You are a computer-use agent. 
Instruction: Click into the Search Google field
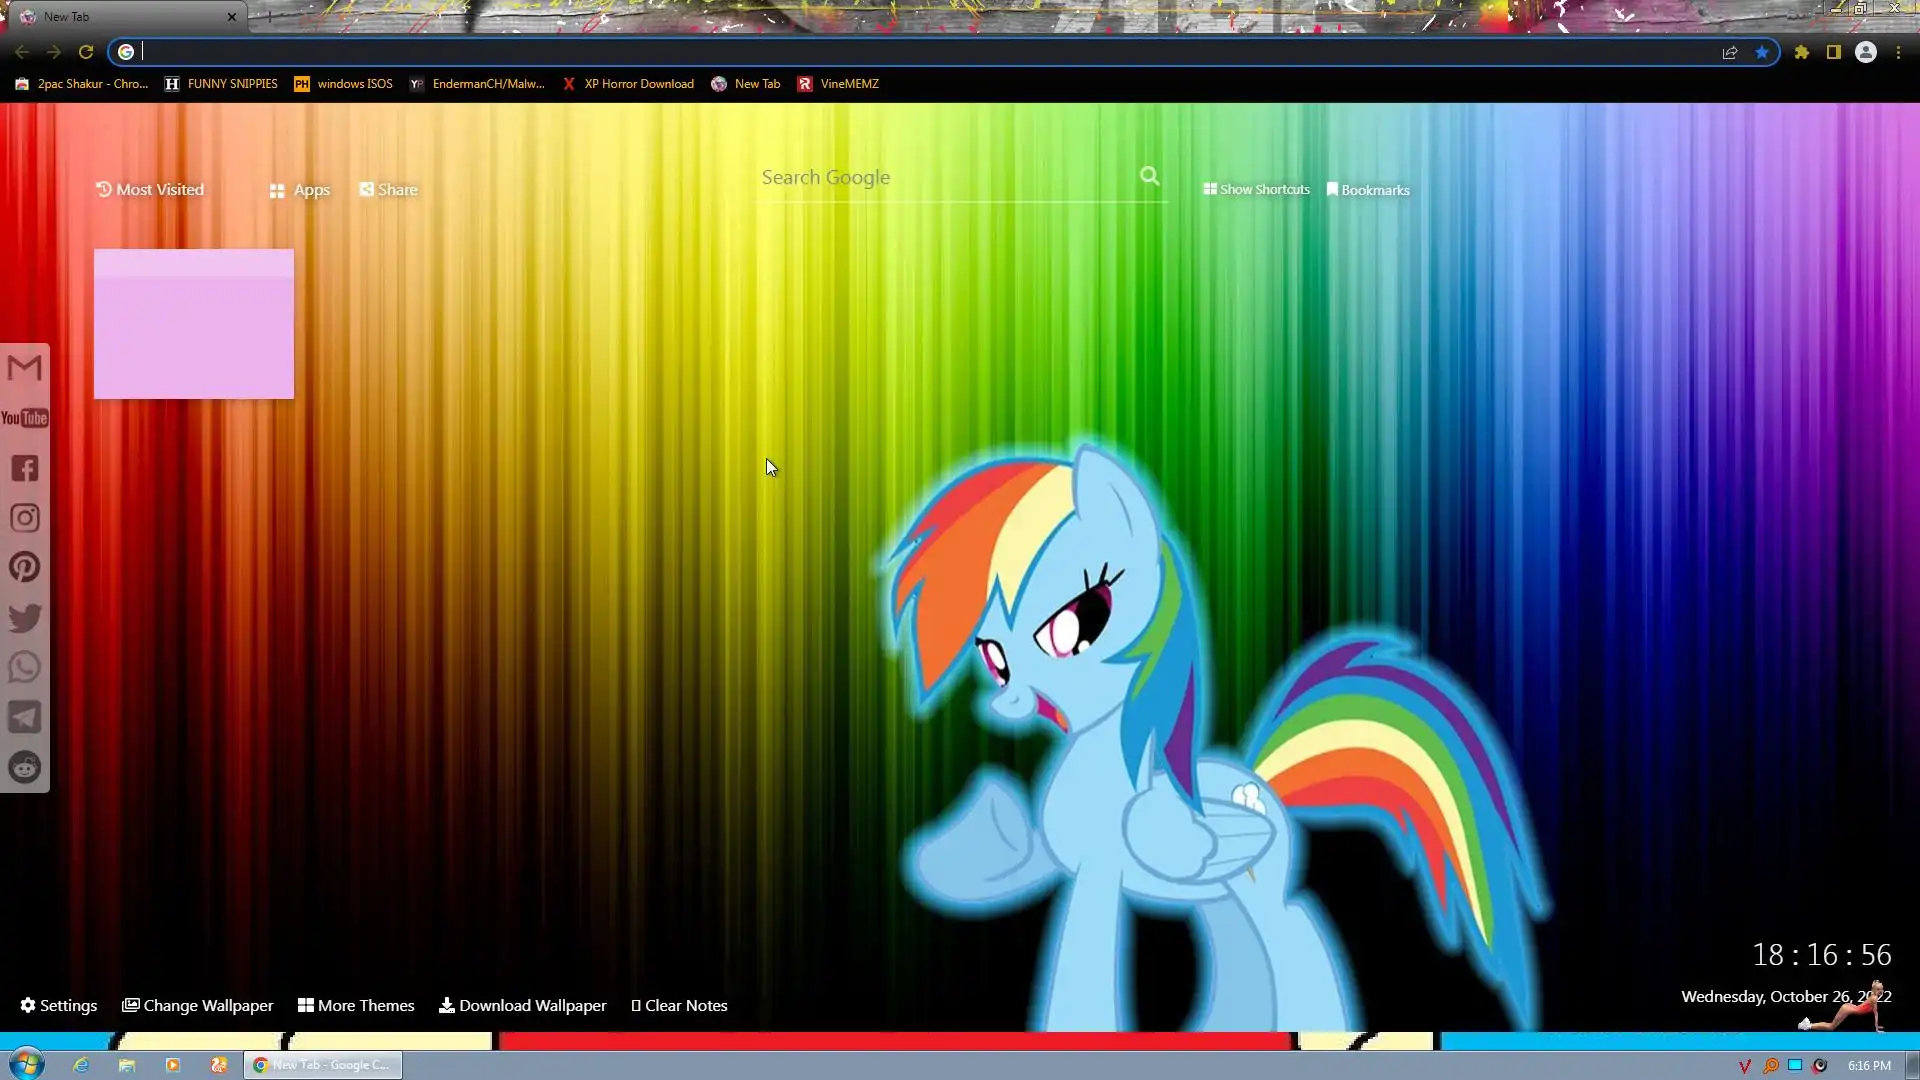[x=940, y=177]
